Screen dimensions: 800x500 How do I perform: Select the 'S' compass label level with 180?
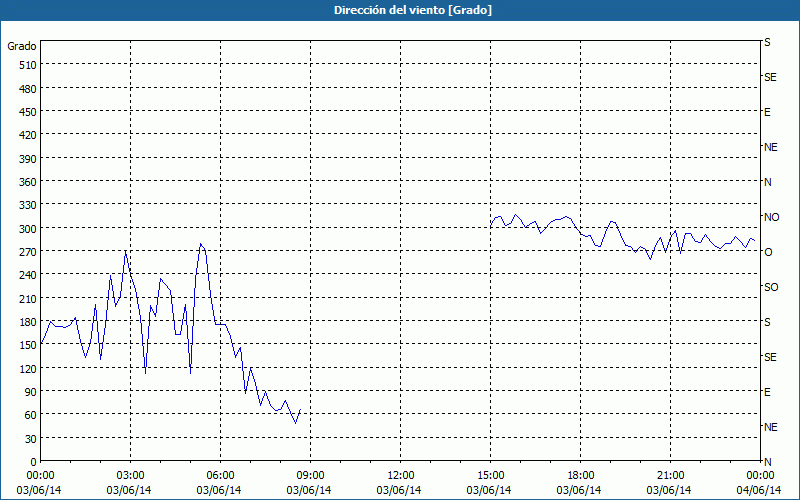[x=767, y=322]
